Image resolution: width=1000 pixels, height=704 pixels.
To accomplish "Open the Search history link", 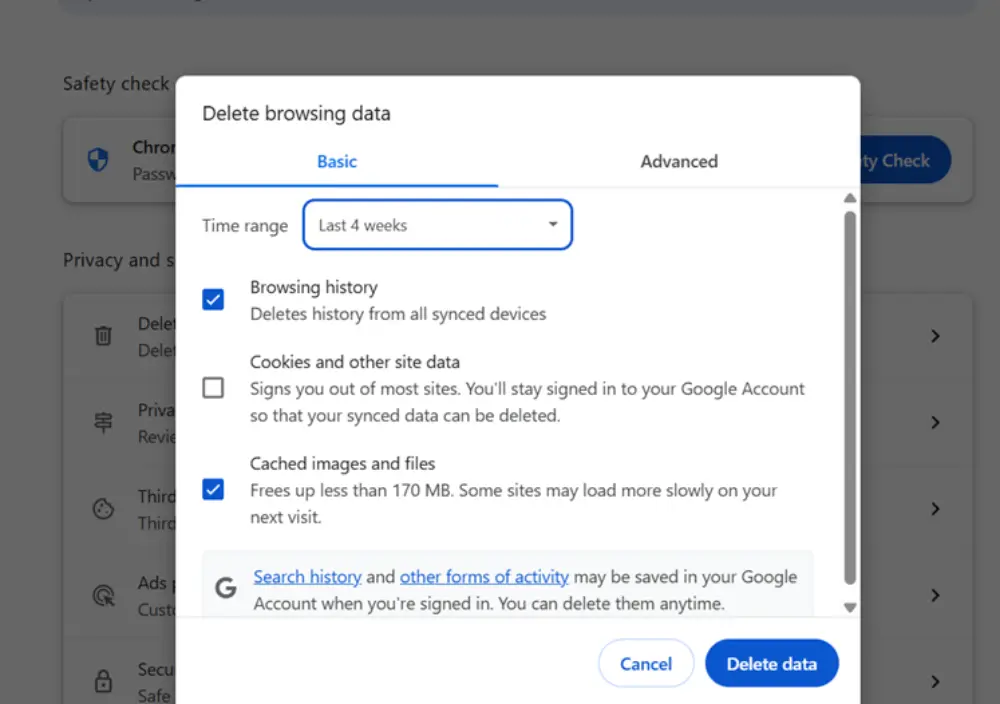I will pos(307,577).
